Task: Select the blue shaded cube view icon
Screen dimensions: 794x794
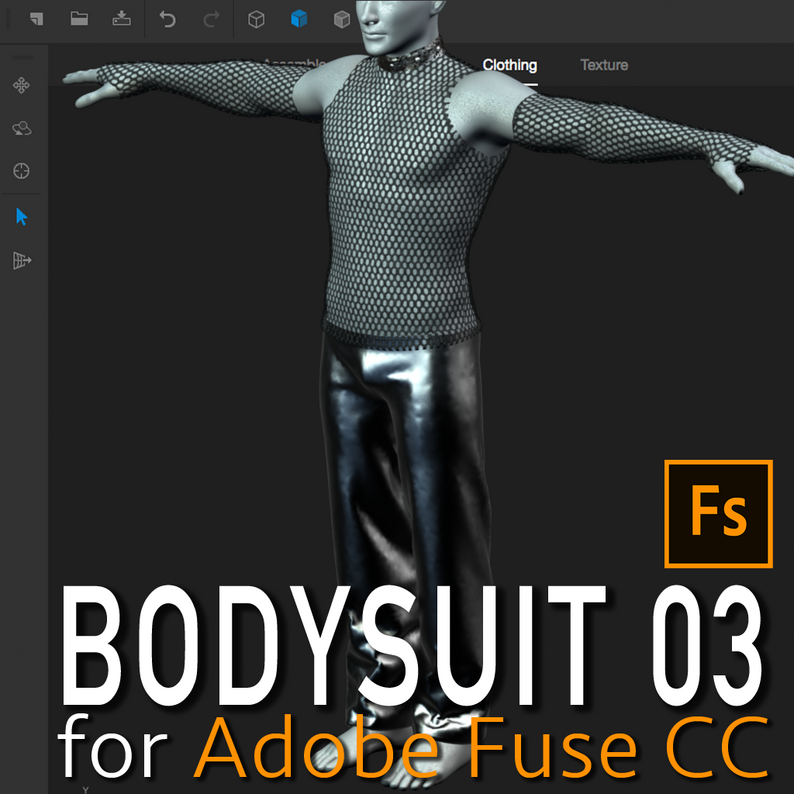Action: [299, 19]
